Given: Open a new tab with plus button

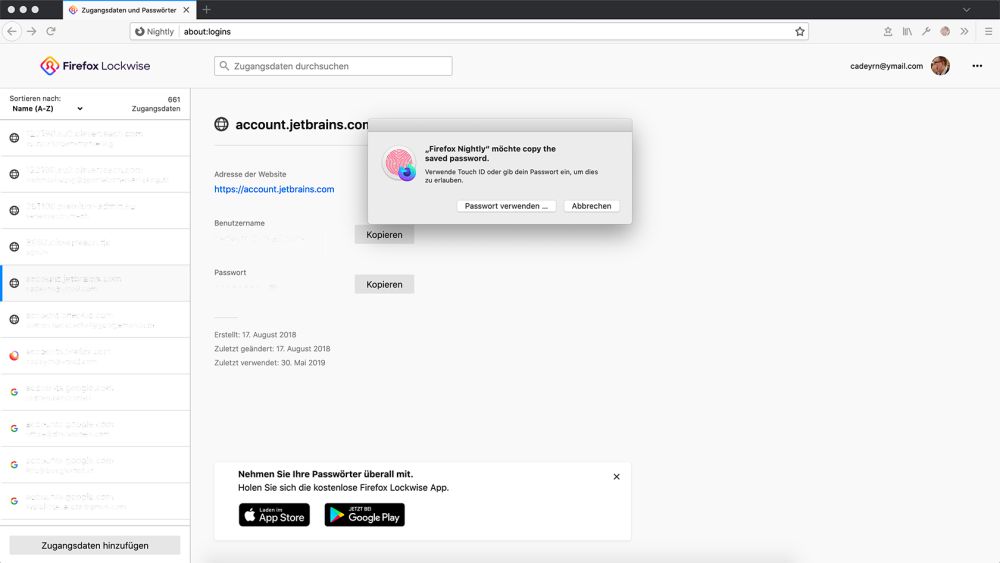Looking at the screenshot, I should point(206,10).
